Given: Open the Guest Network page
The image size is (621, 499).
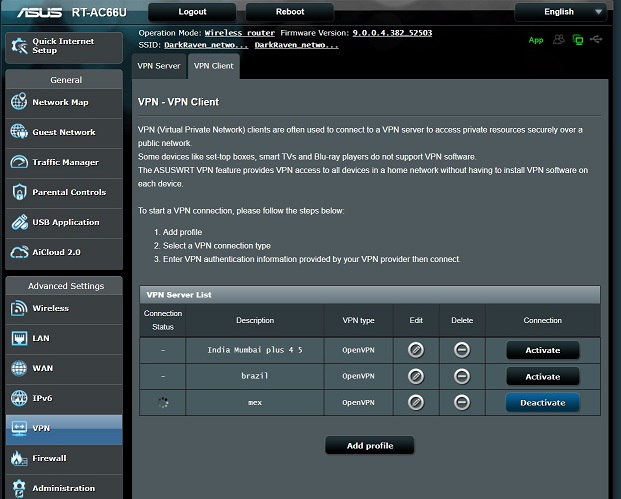Looking at the screenshot, I should click(64, 132).
